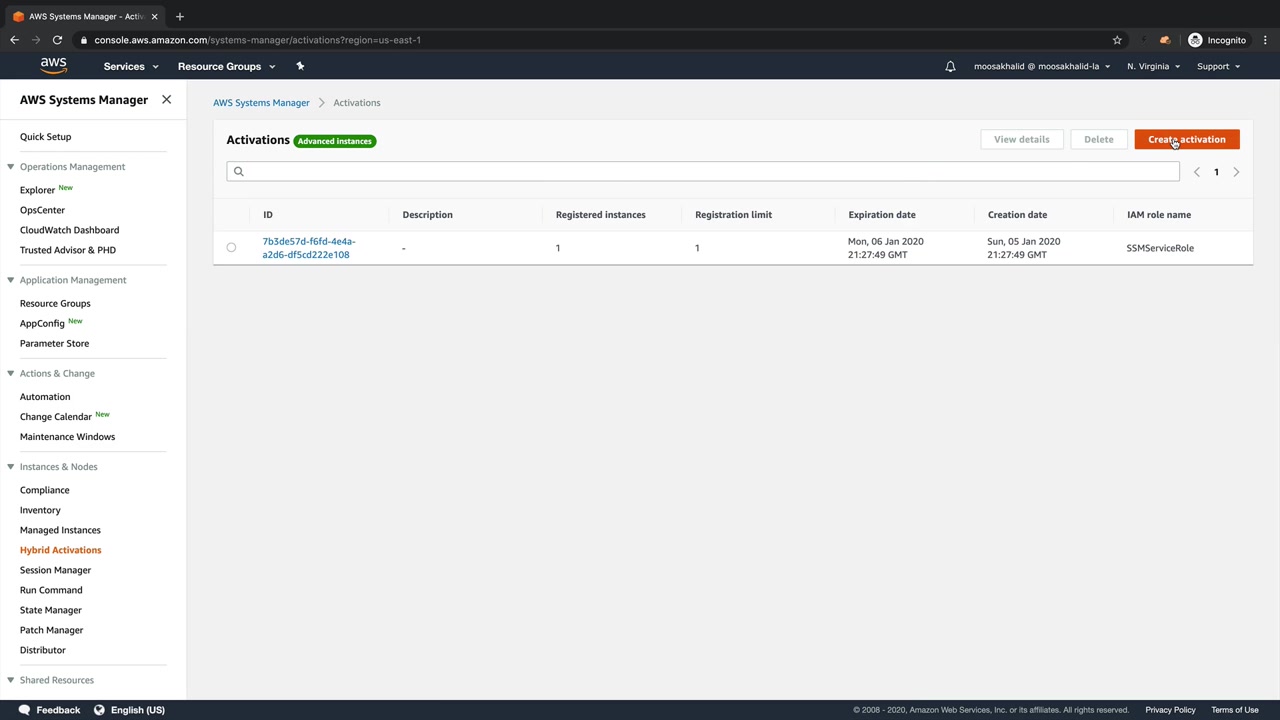Close the AWS Systems Manager browser tab
This screenshot has width=1280, height=720.
154,16
